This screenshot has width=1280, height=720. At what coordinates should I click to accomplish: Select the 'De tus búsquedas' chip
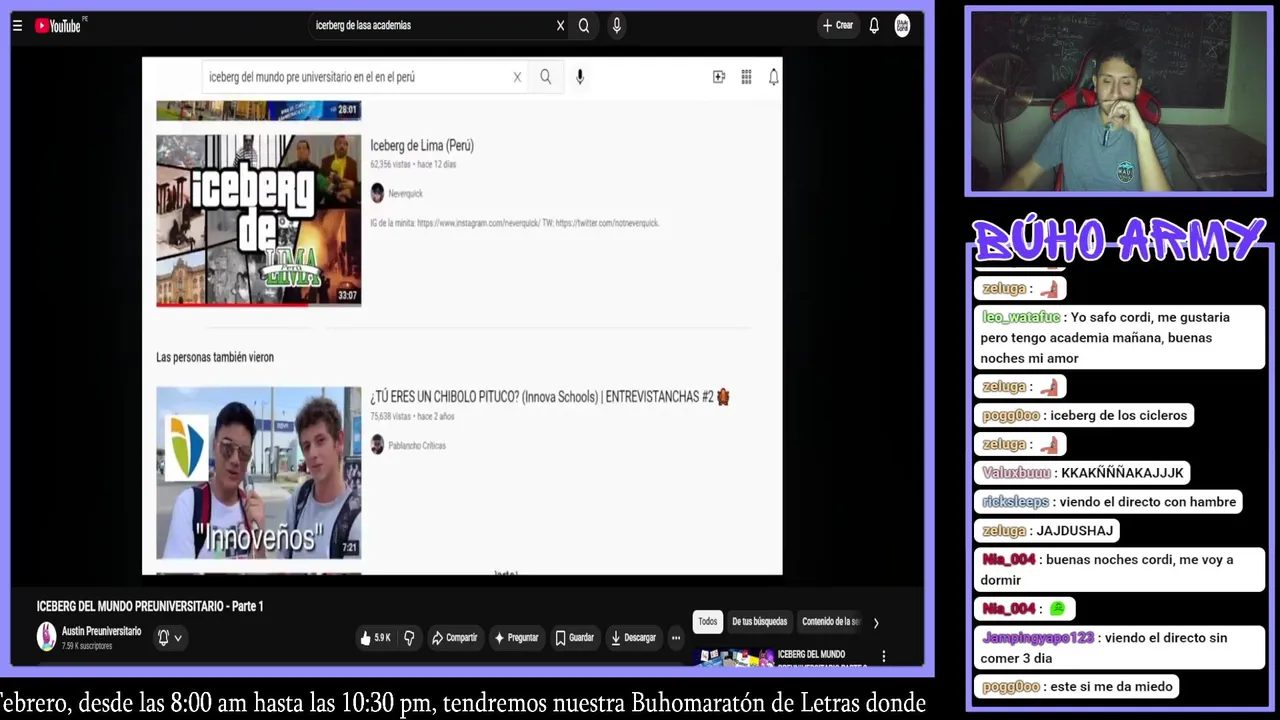[x=760, y=622]
